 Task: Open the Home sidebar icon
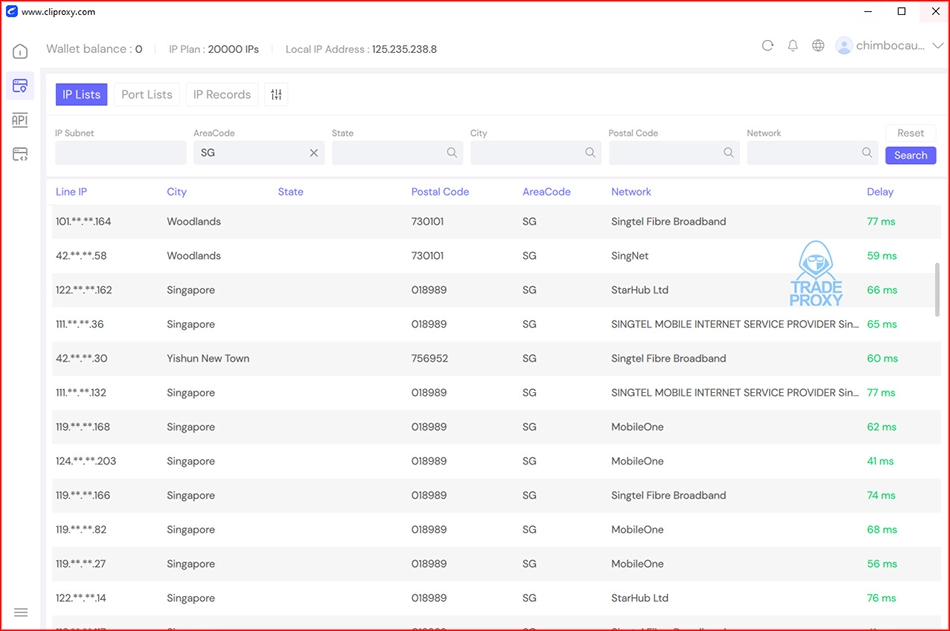coord(20,52)
